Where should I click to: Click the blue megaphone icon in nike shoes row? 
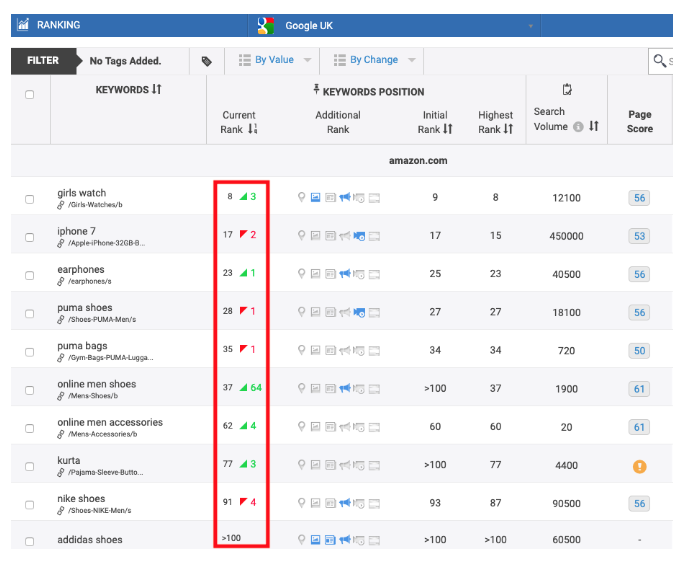[x=345, y=503]
